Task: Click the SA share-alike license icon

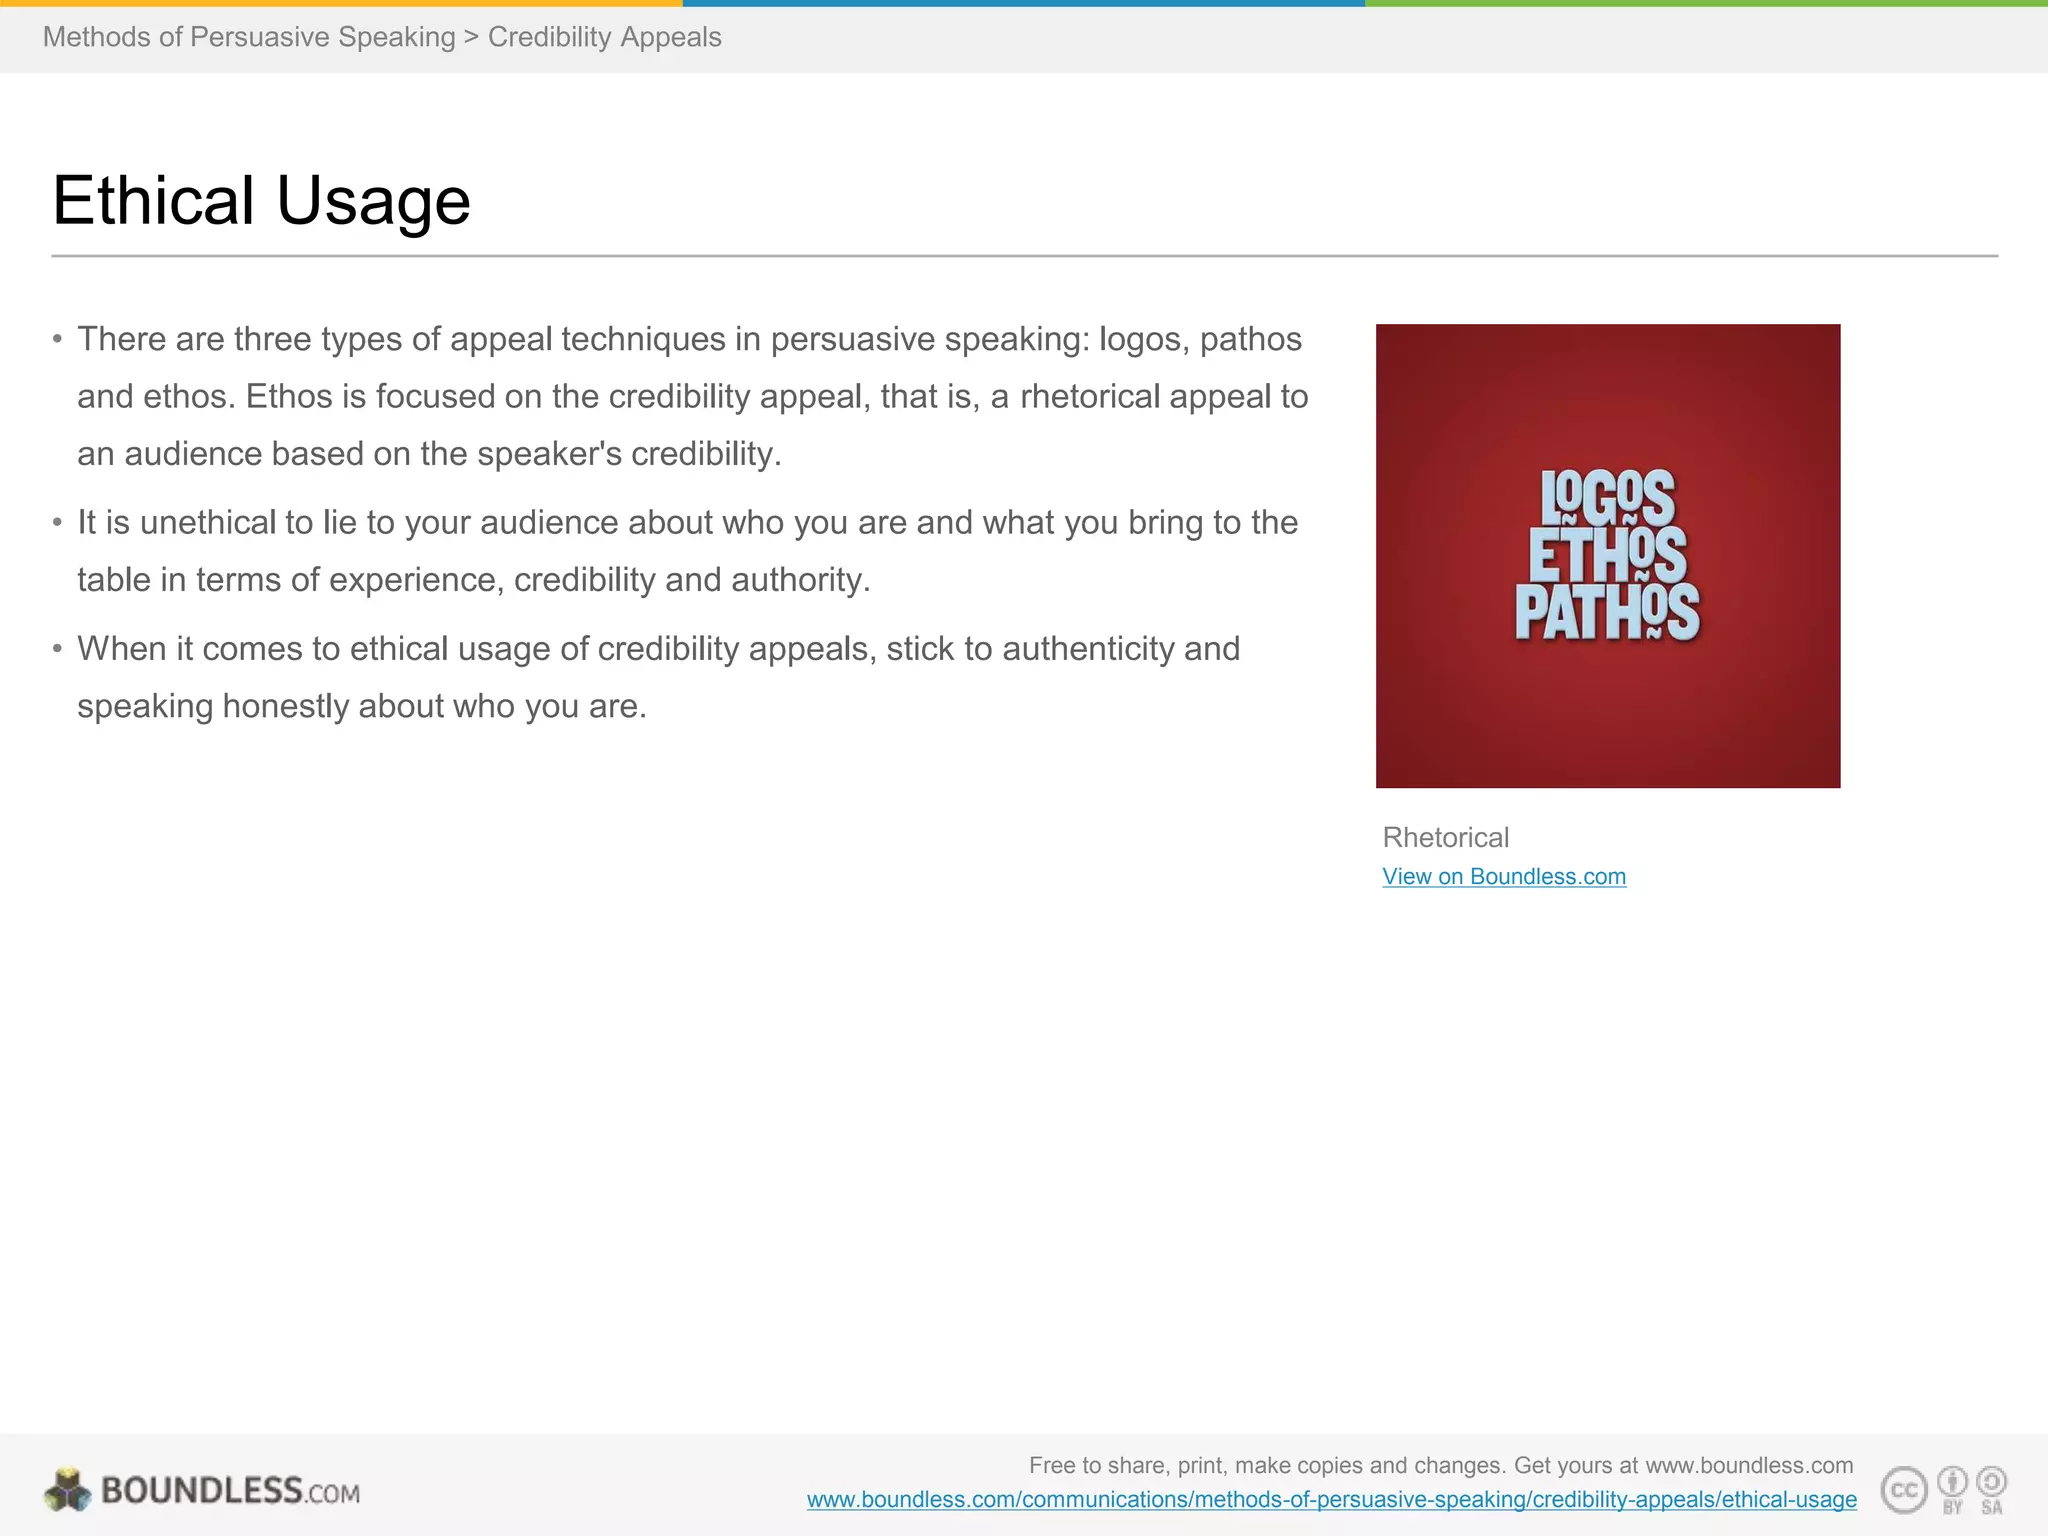Action: (1991, 1486)
